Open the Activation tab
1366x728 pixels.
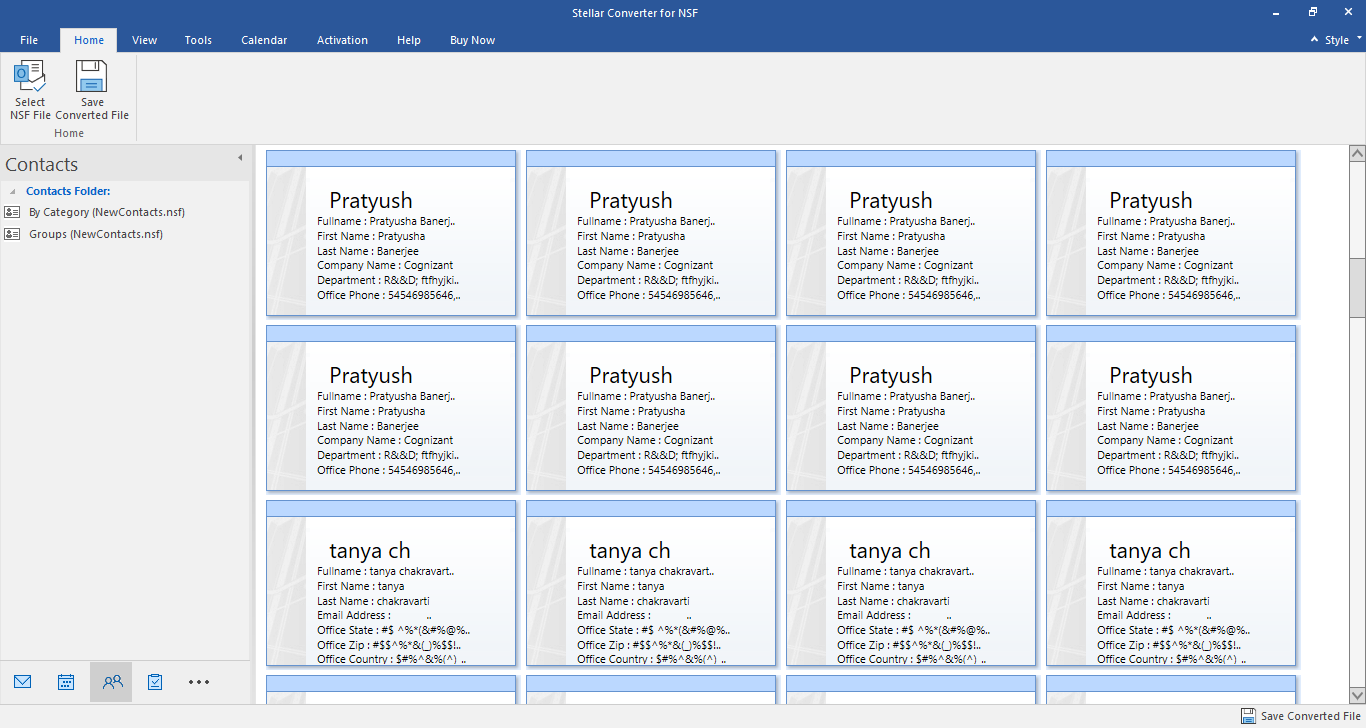[342, 40]
